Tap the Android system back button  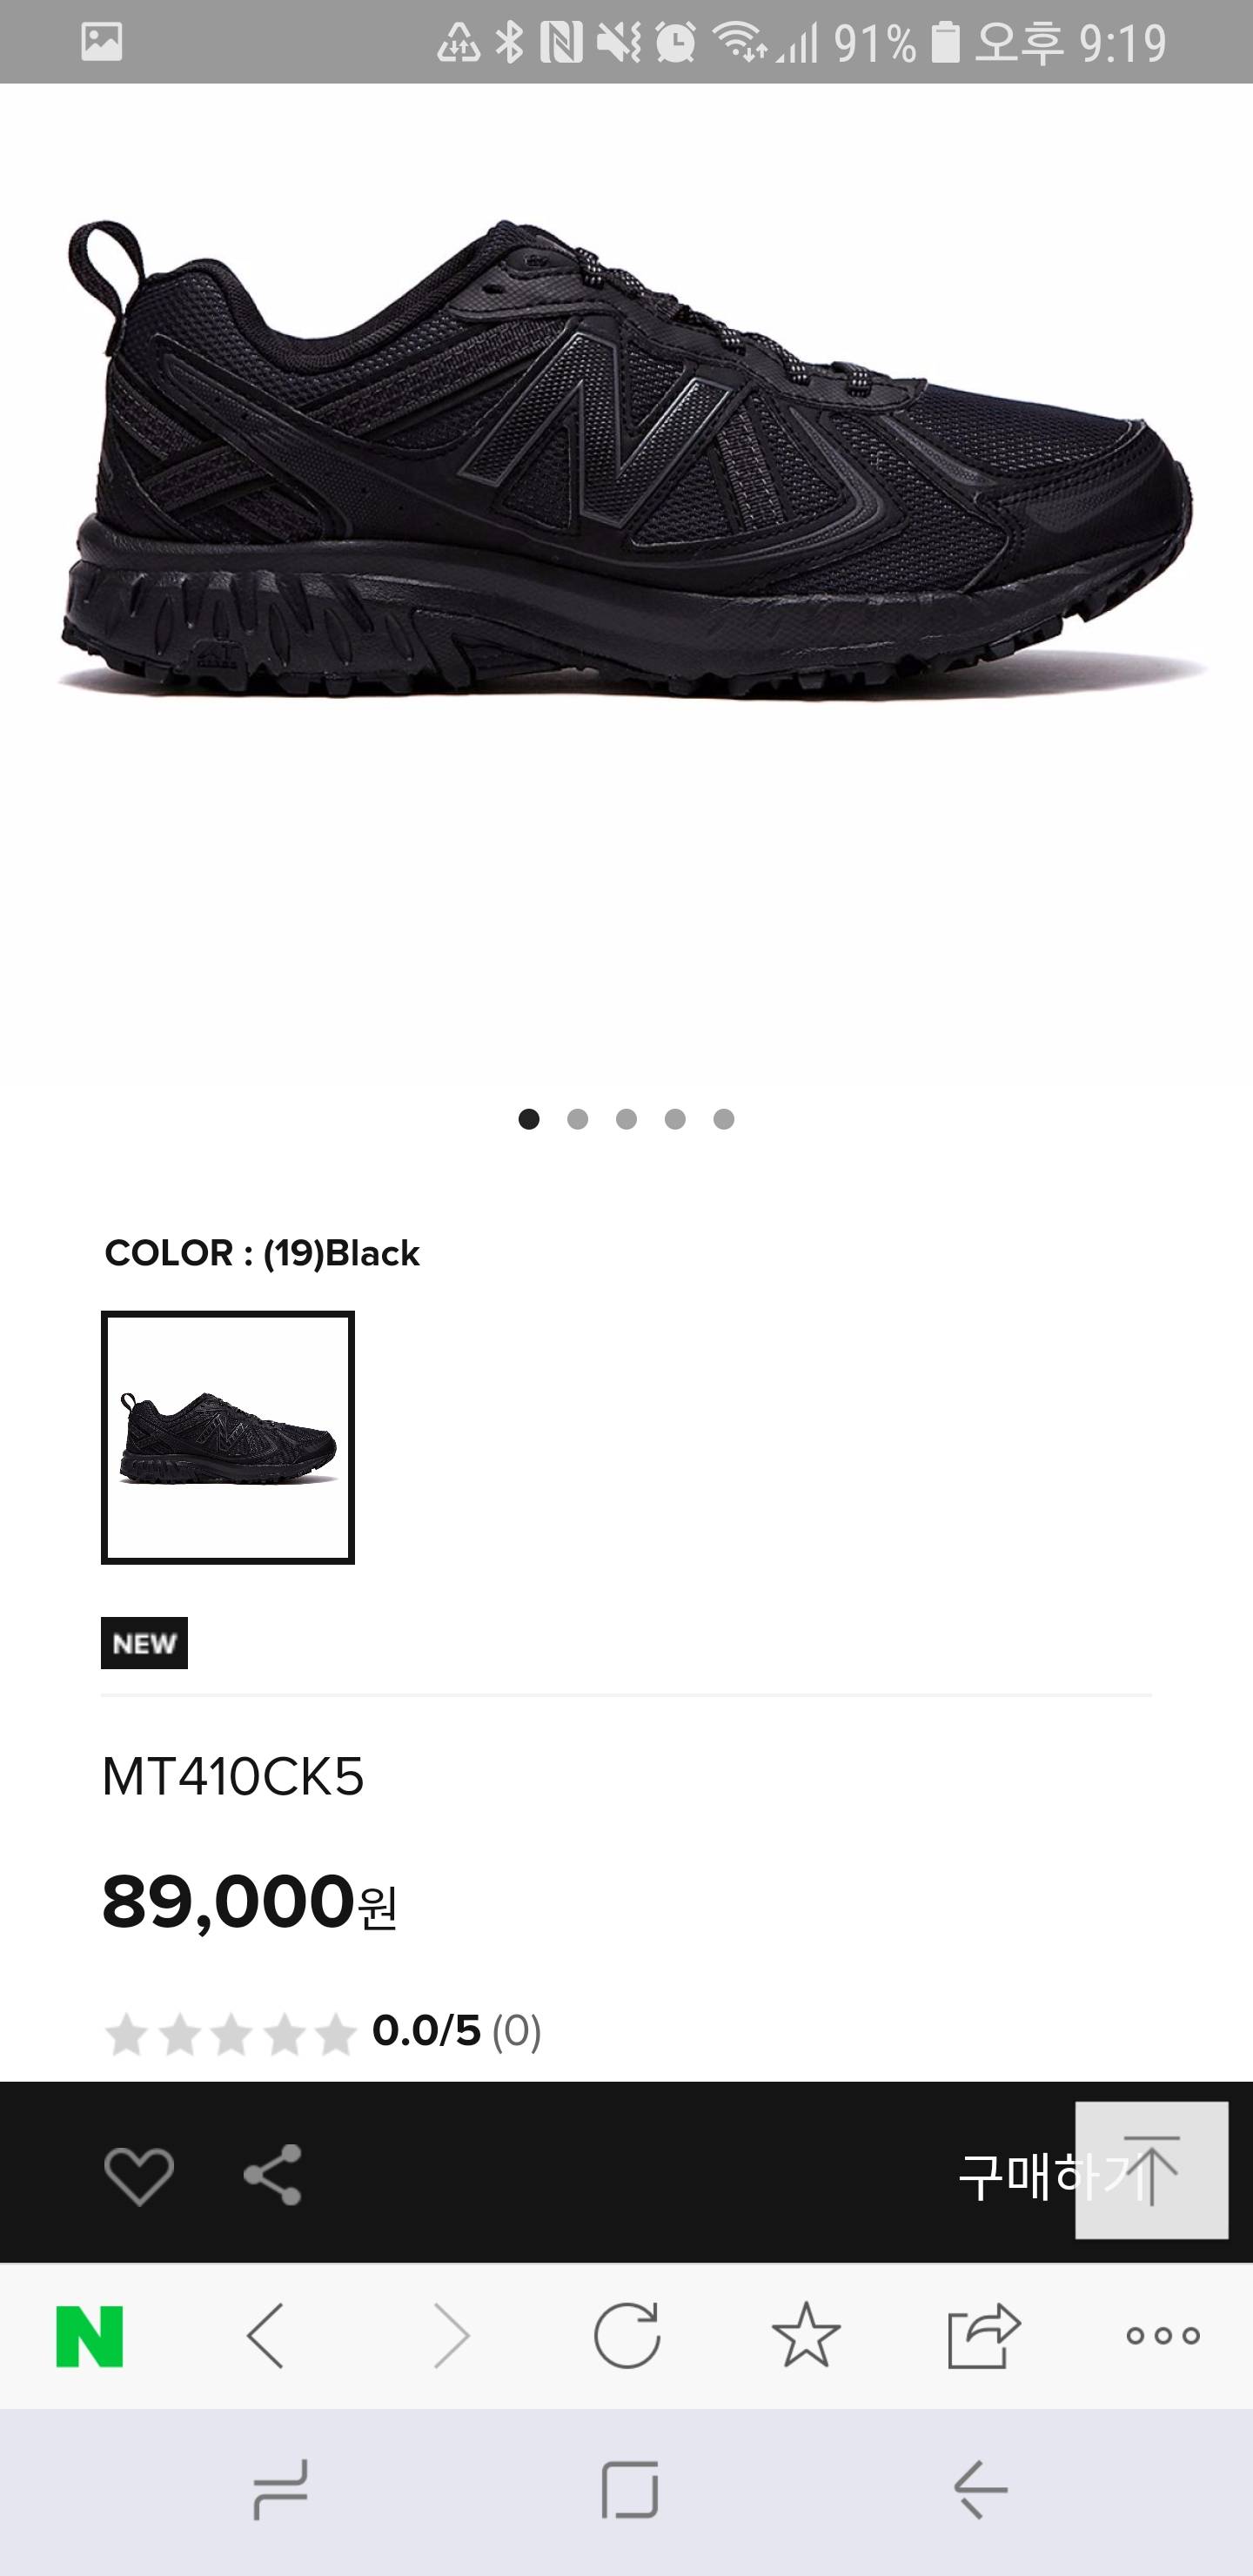(x=981, y=2489)
